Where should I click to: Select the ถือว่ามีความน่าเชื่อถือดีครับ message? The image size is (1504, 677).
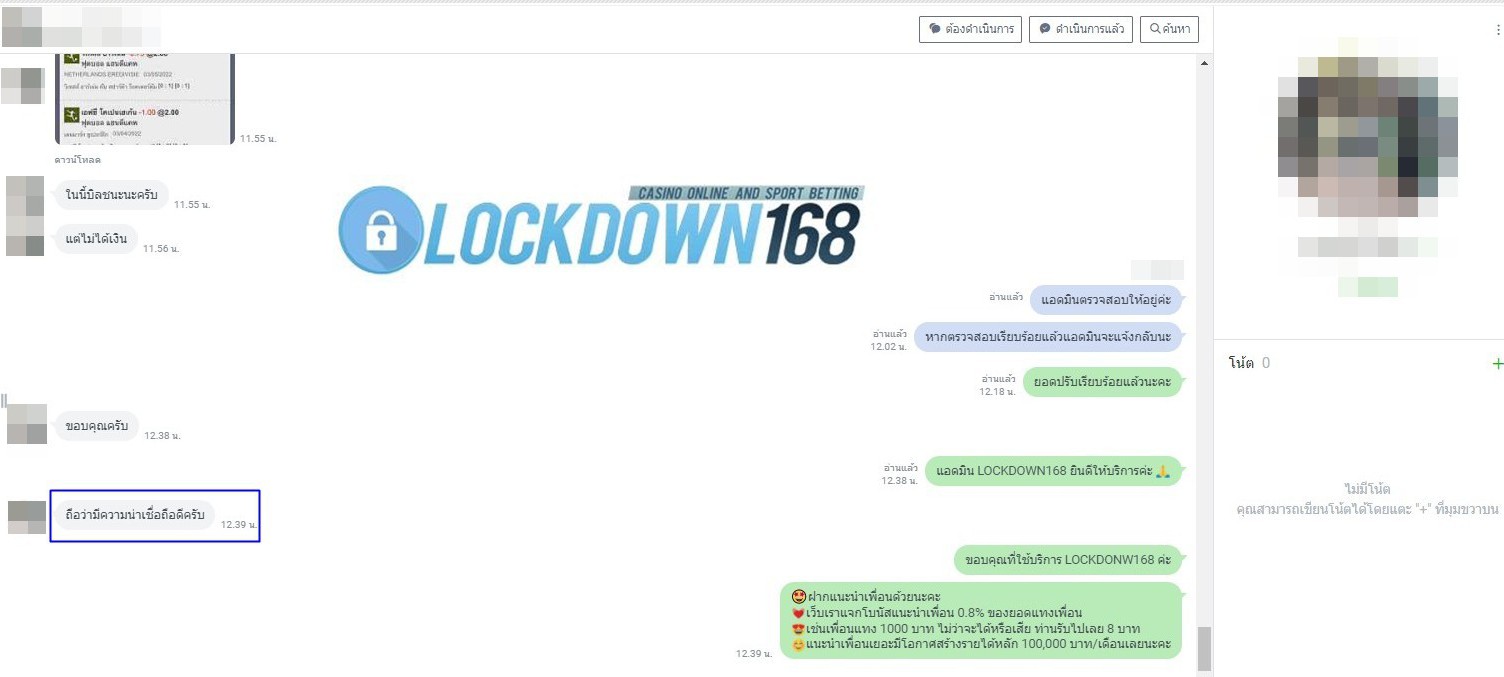[x=134, y=514]
